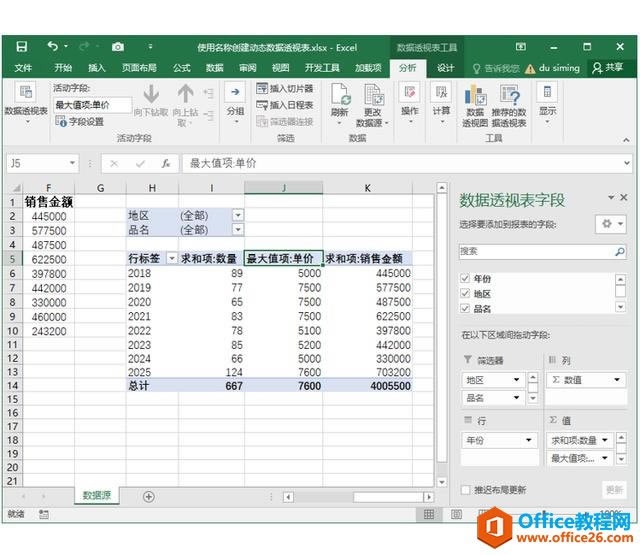
Task: Open 求和项:数量 dropdown in values area
Action: tap(605, 440)
